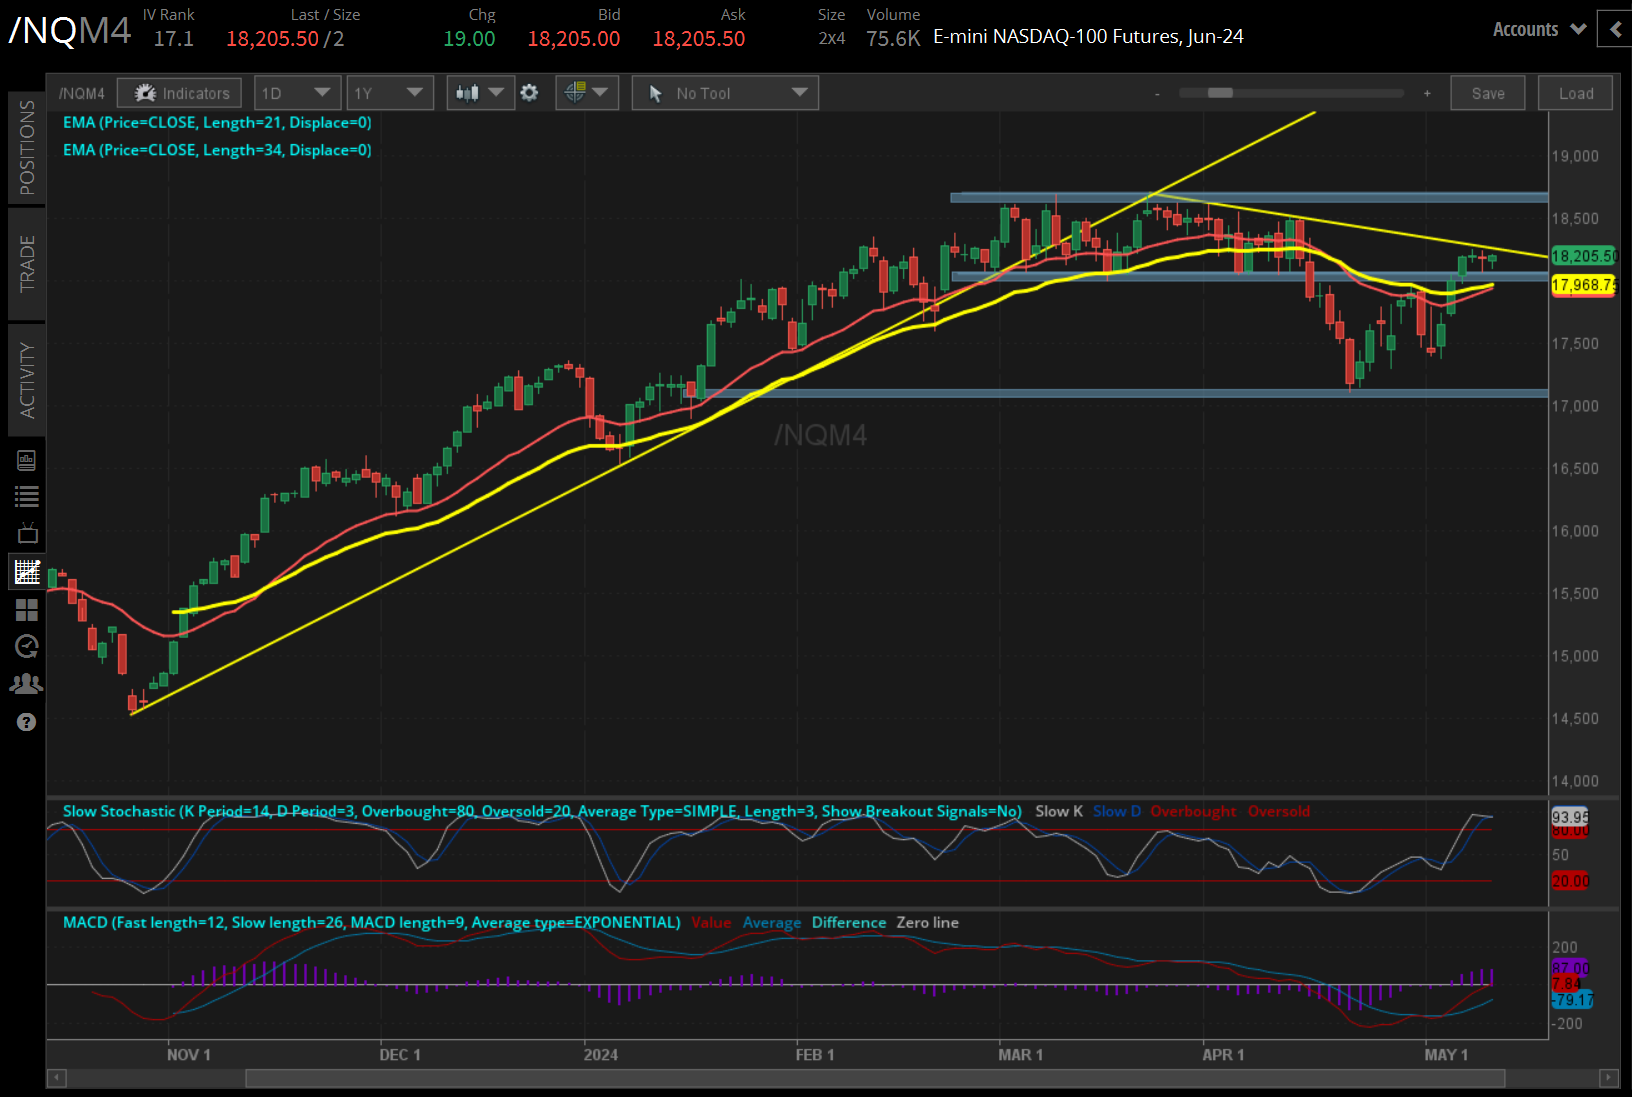Click the Load button
The width and height of the screenshot is (1632, 1097).
click(1575, 92)
